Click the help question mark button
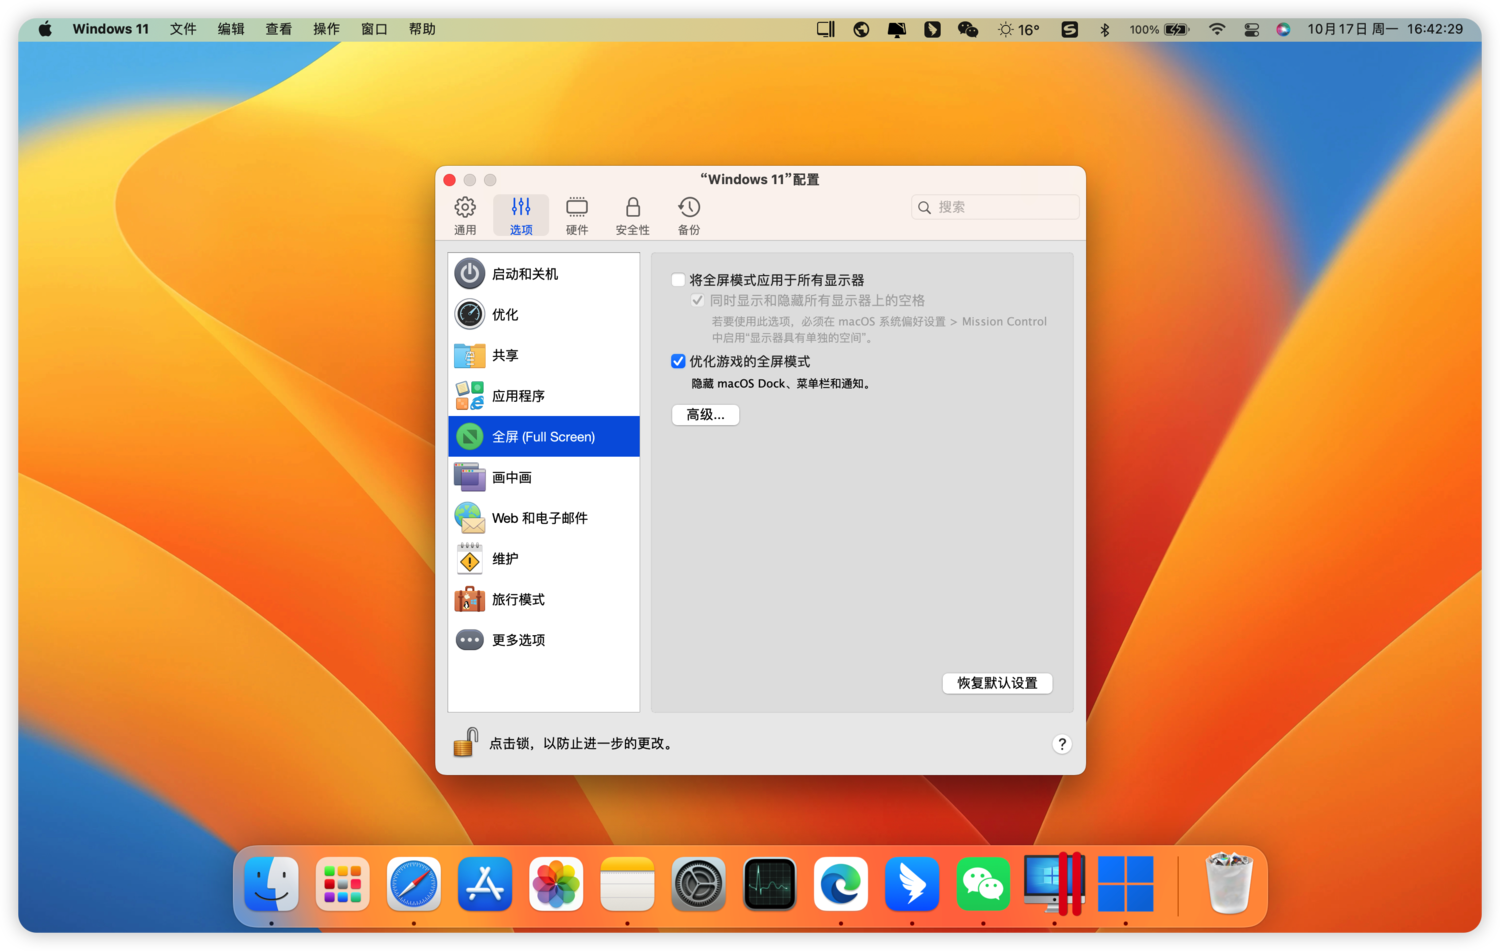 [1062, 744]
